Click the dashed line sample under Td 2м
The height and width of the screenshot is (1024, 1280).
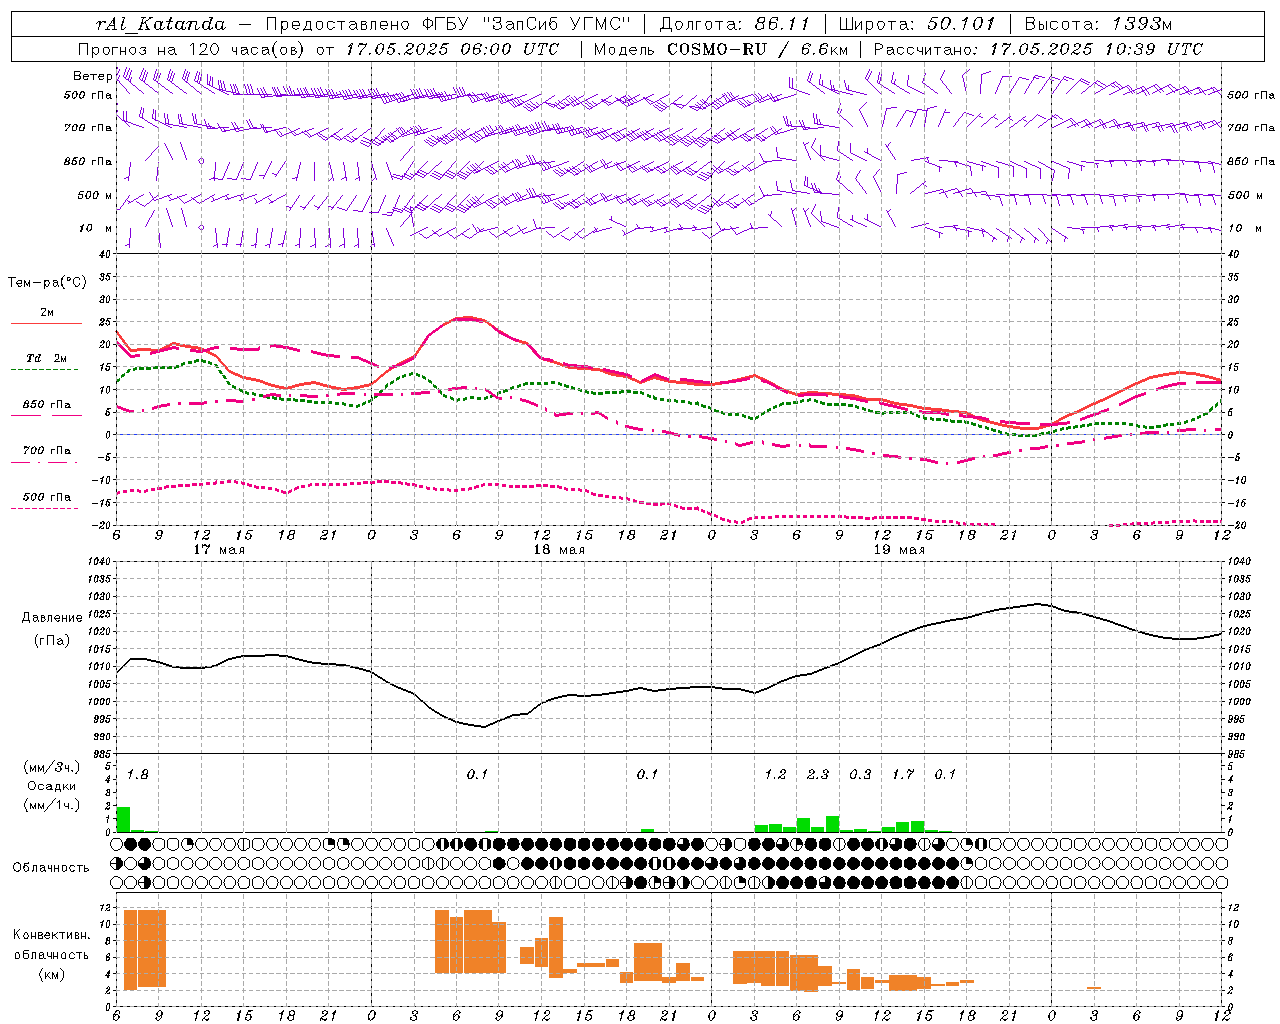pyautogui.click(x=46, y=370)
